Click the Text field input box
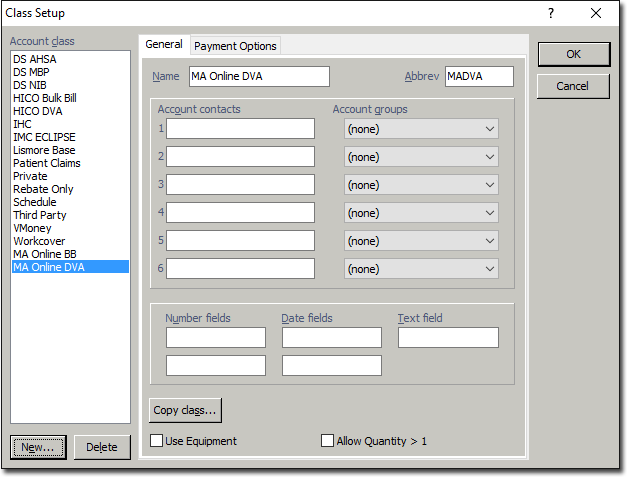Viewport: 627px width, 477px height. pos(448,338)
